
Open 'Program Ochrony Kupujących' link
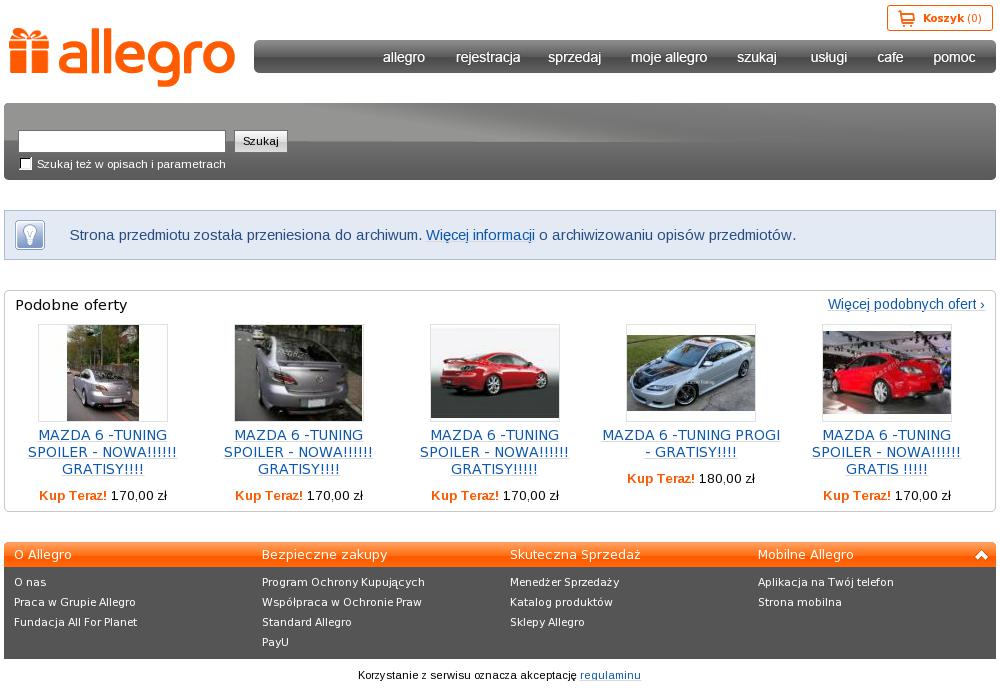[343, 582]
